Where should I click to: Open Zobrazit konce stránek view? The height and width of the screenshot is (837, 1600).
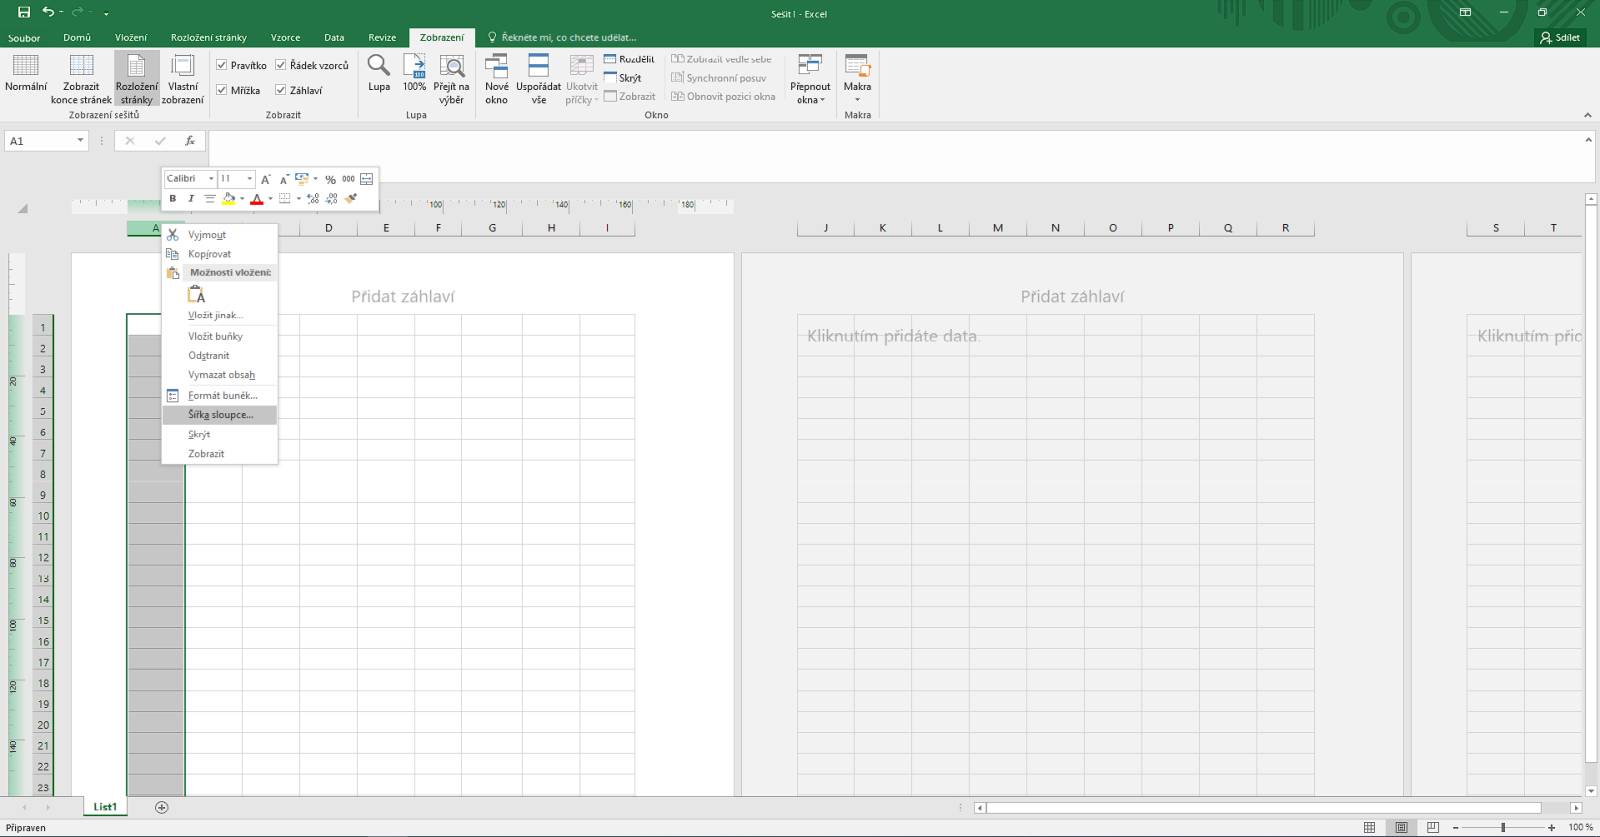point(81,78)
